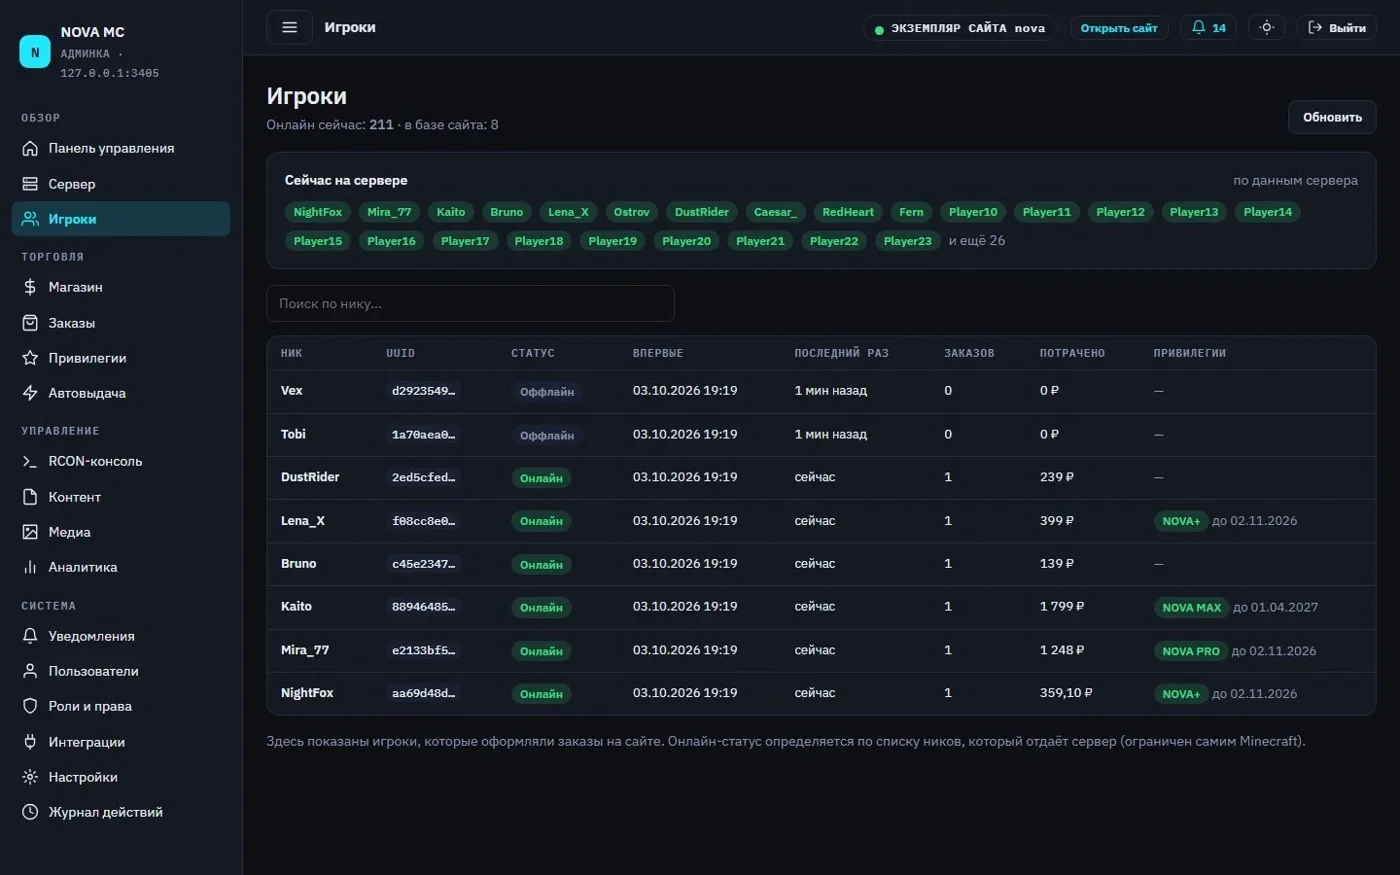1400x875 pixels.
Task: Click the Привилегии star icon
Action: (30, 358)
